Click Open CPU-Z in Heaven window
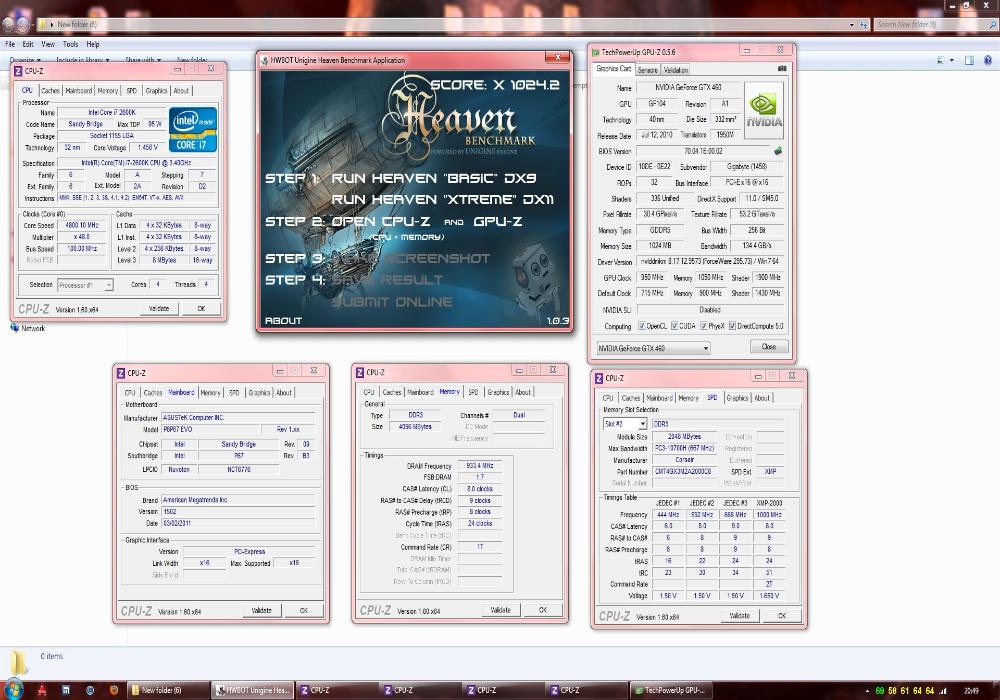The image size is (1000, 700). (x=381, y=221)
